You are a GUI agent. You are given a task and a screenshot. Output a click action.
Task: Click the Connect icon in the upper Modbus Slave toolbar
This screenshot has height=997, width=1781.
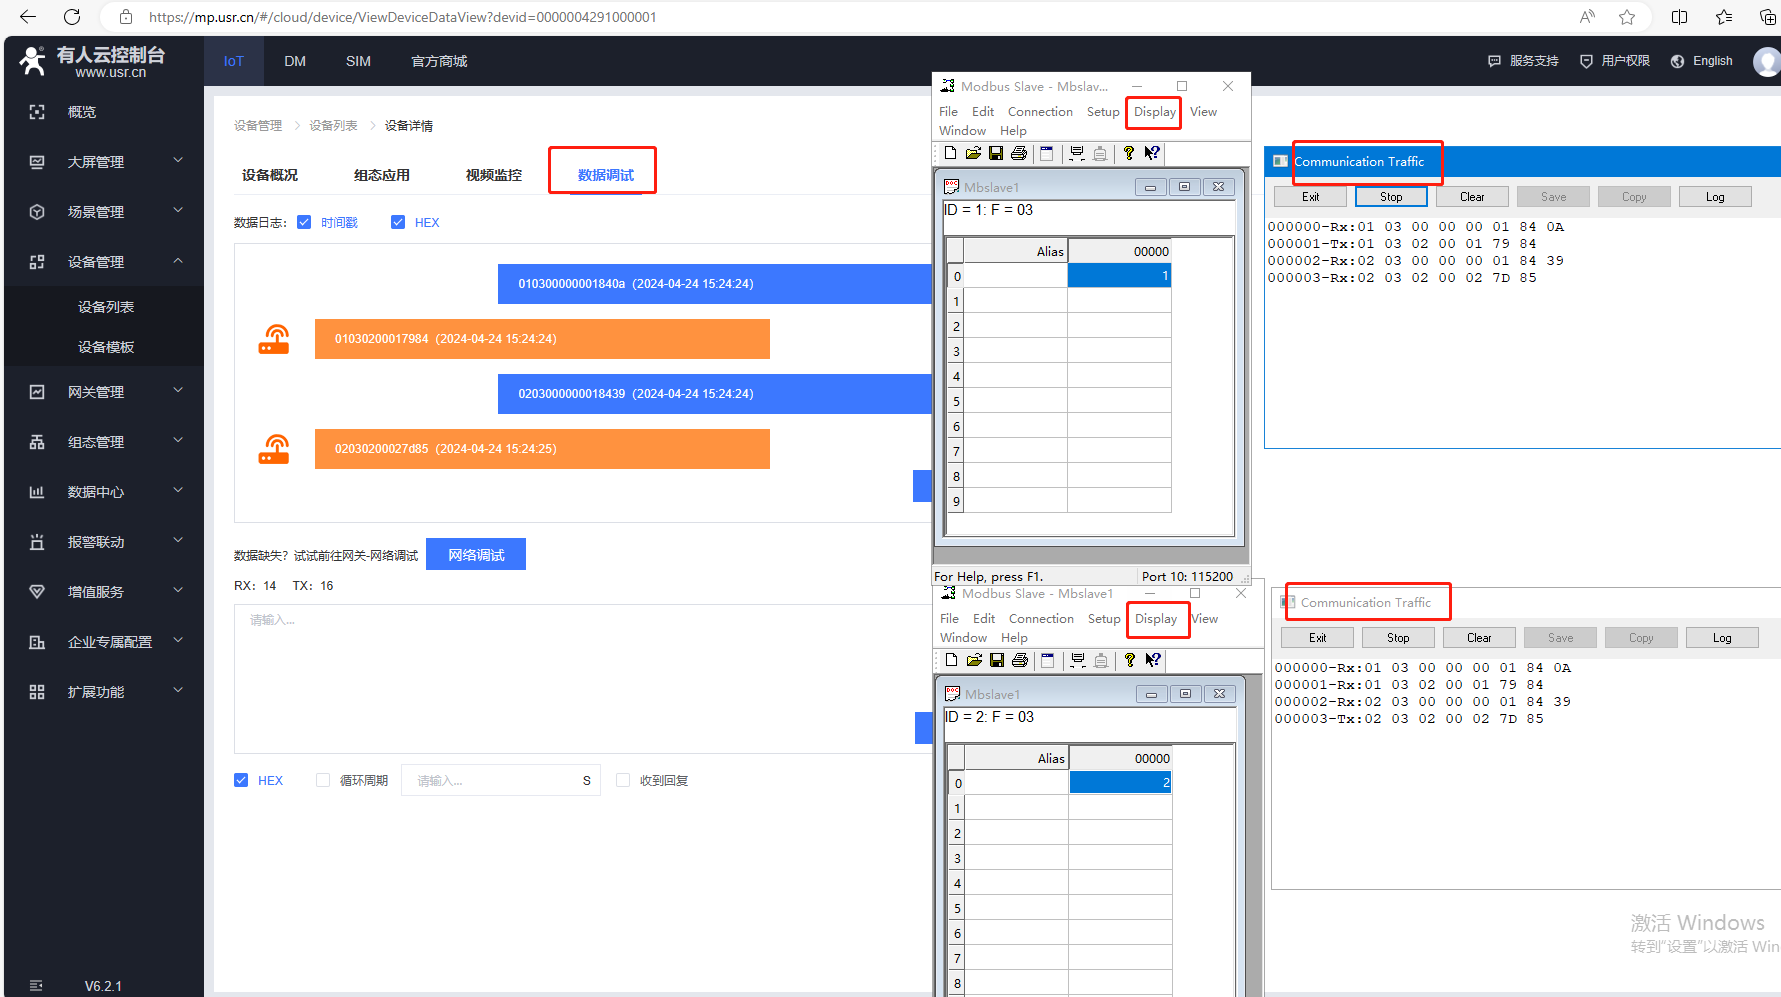[x=1077, y=153]
